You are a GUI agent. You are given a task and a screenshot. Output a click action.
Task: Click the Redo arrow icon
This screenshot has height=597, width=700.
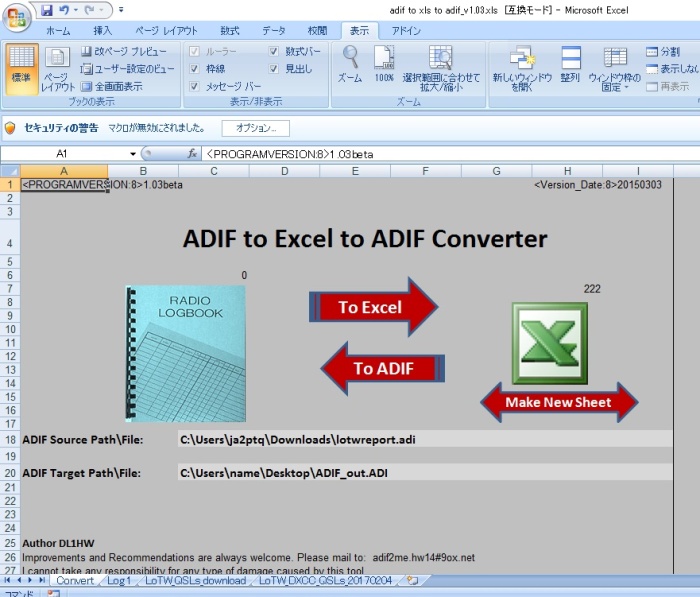click(90, 10)
